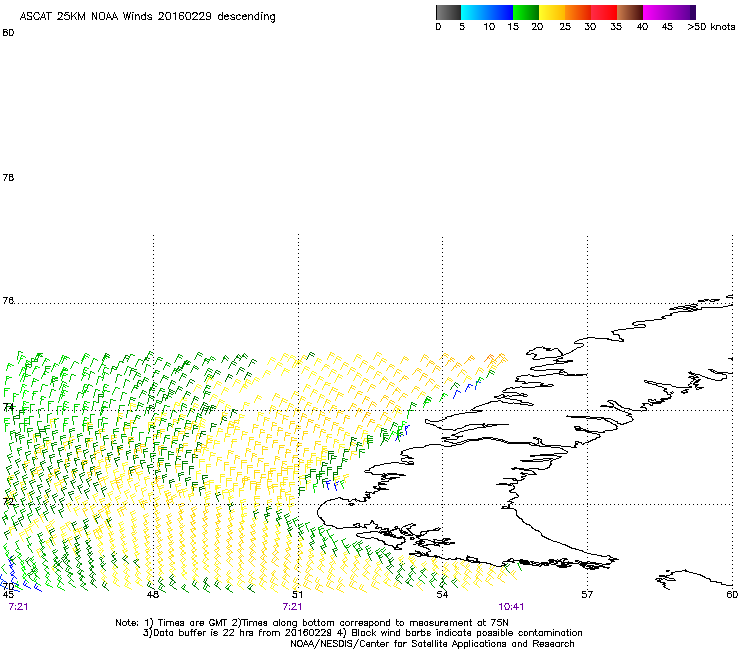Click the longitude label '54'

pos(442,594)
